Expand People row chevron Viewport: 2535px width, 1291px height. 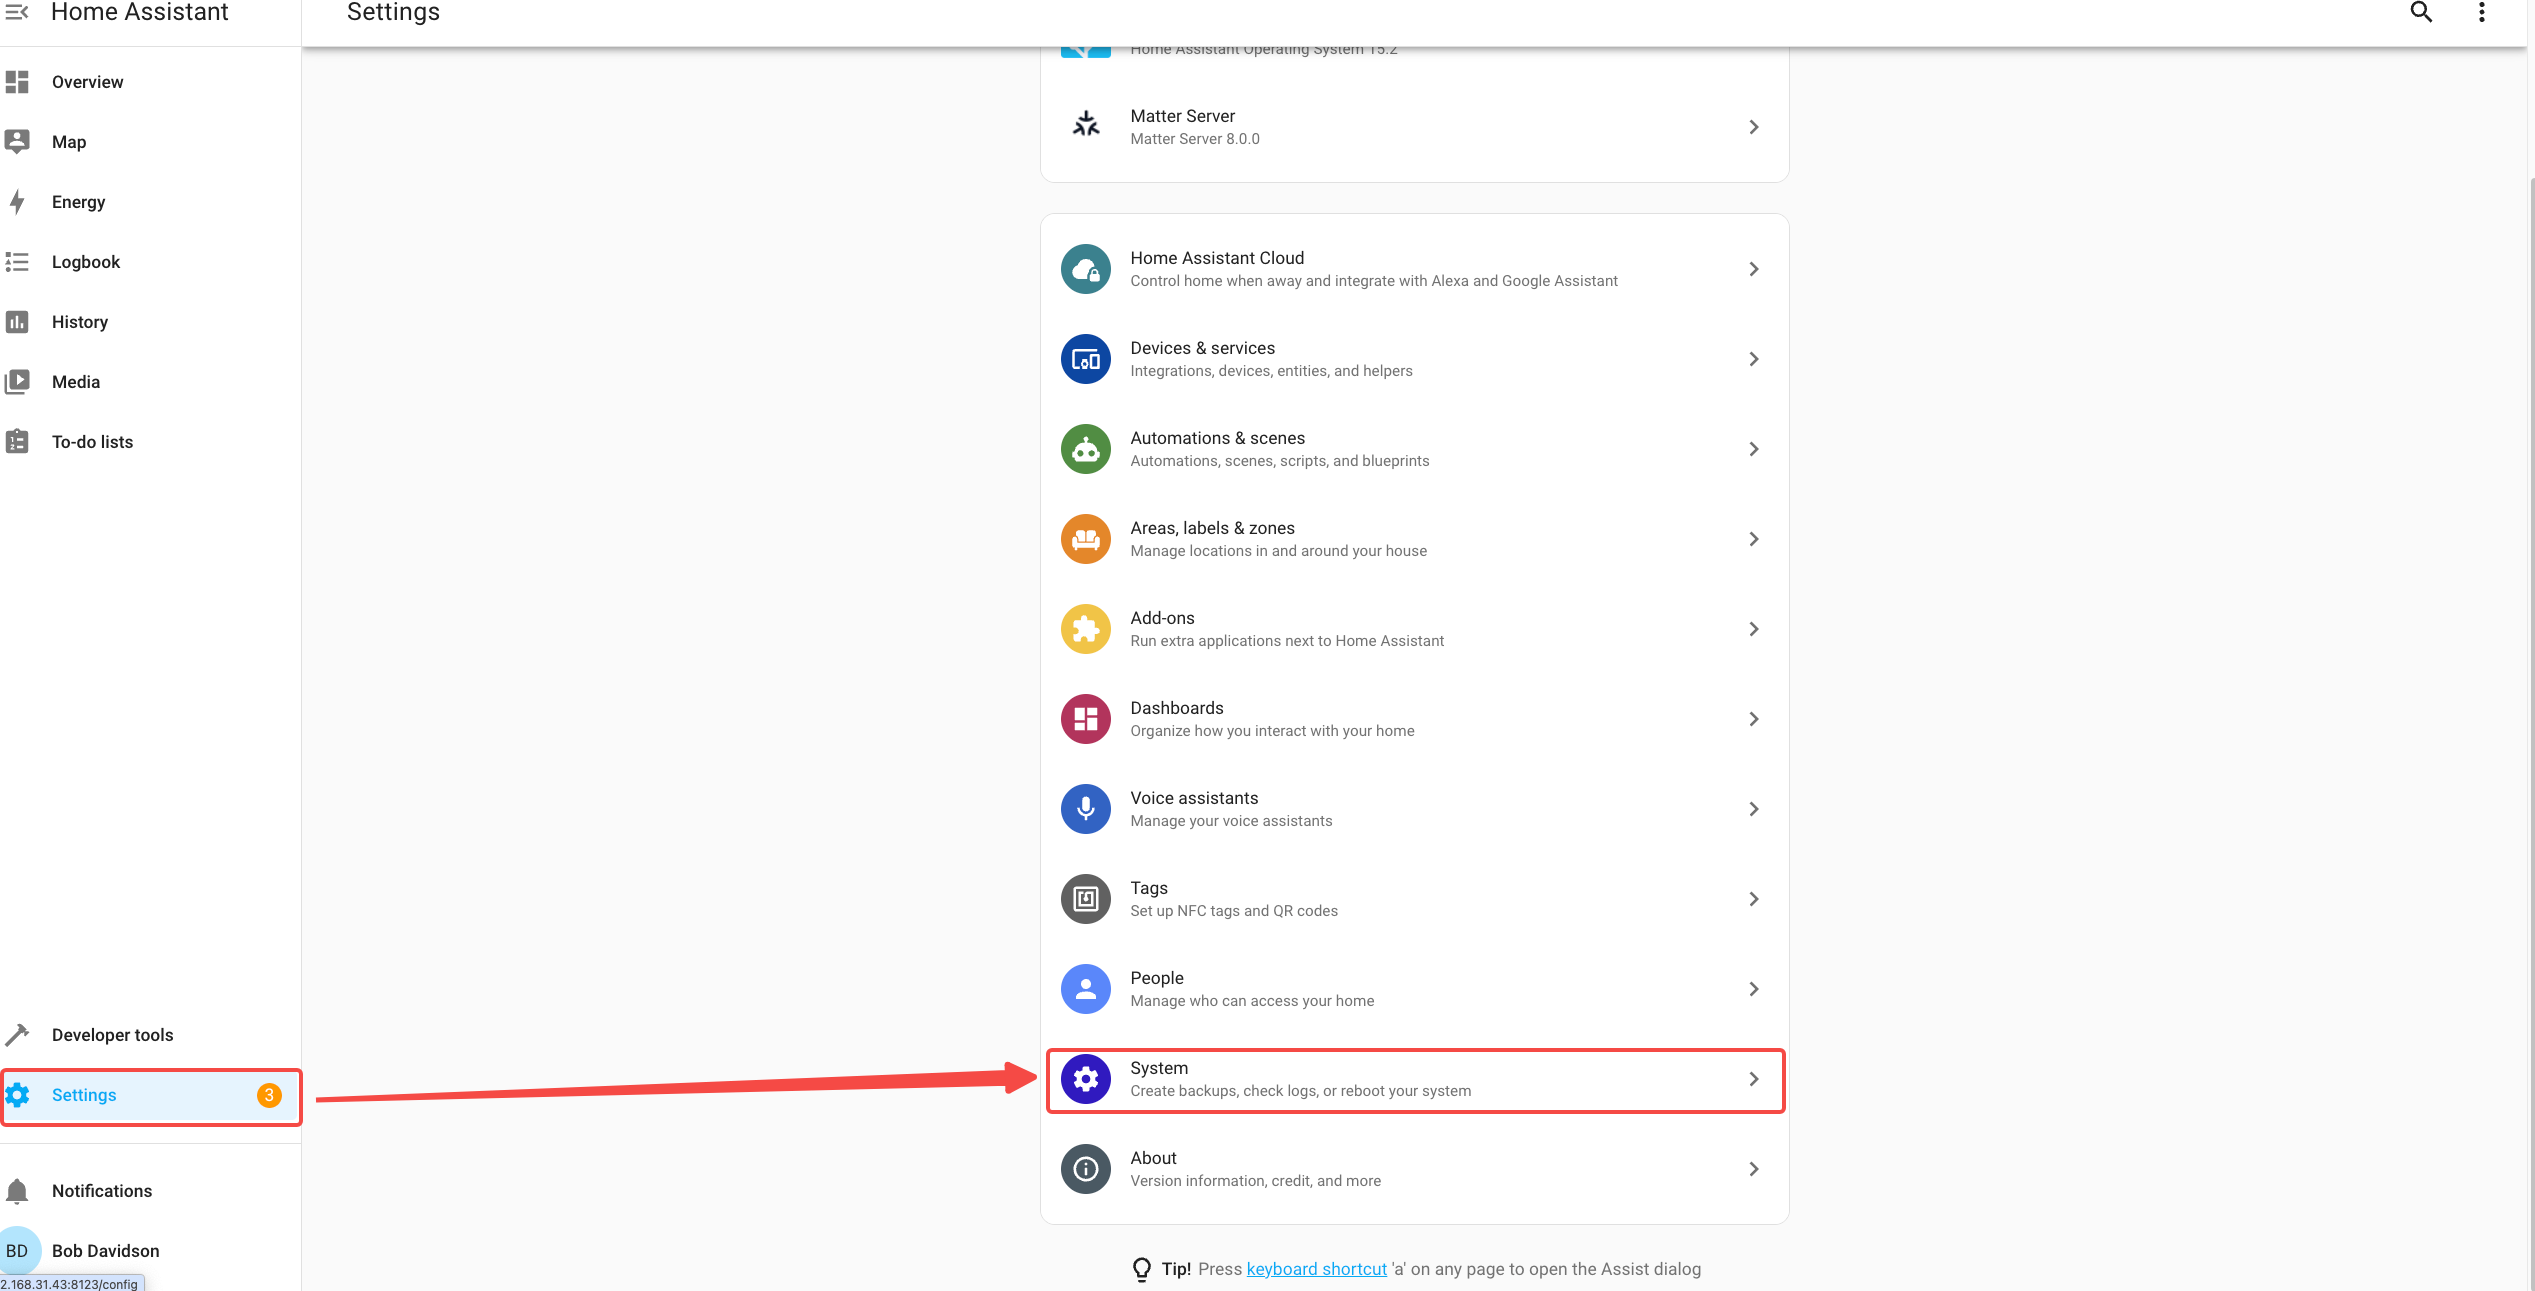coord(1754,989)
